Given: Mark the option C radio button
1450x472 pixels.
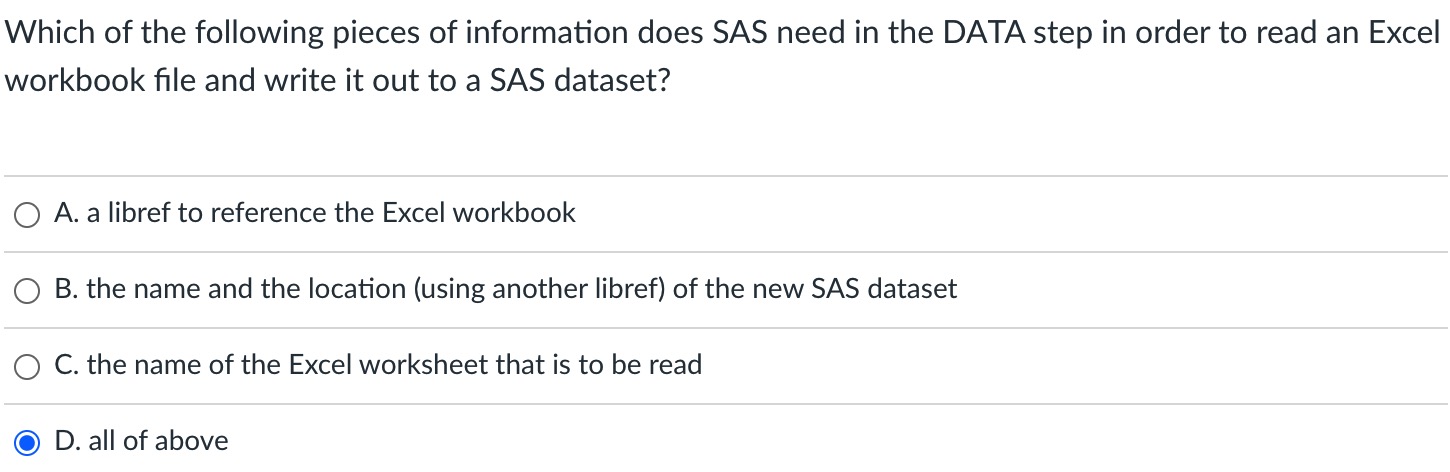Looking at the screenshot, I should (27, 367).
